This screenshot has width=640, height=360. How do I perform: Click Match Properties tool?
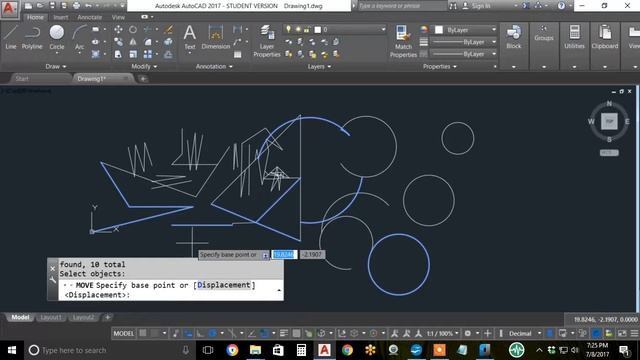click(x=403, y=41)
